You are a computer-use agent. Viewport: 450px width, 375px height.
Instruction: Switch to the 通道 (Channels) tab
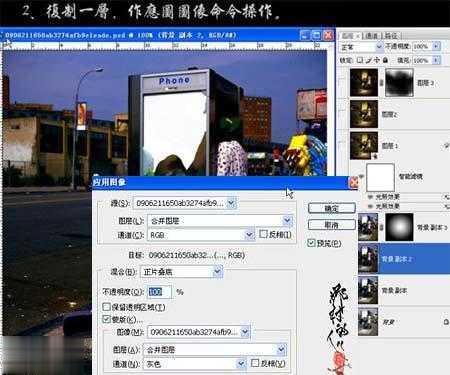[372, 36]
